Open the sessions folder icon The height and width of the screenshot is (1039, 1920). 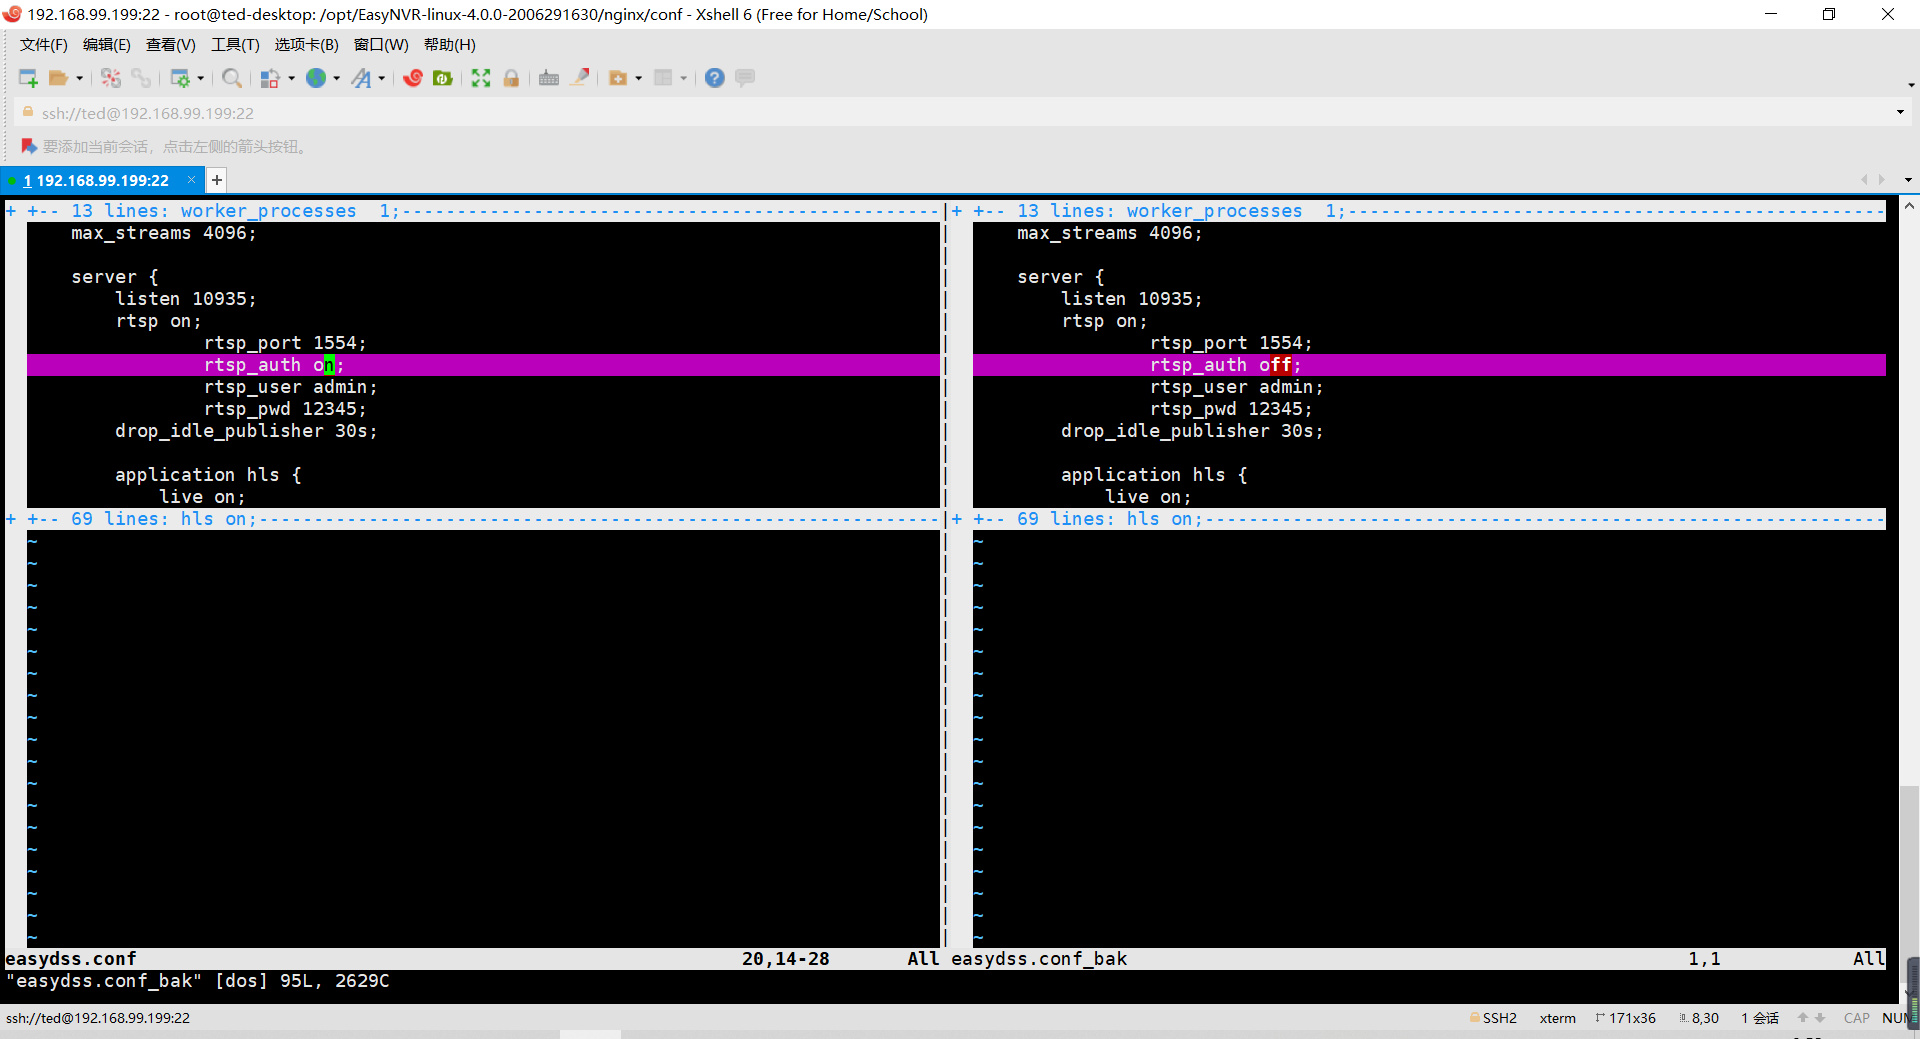coord(59,78)
